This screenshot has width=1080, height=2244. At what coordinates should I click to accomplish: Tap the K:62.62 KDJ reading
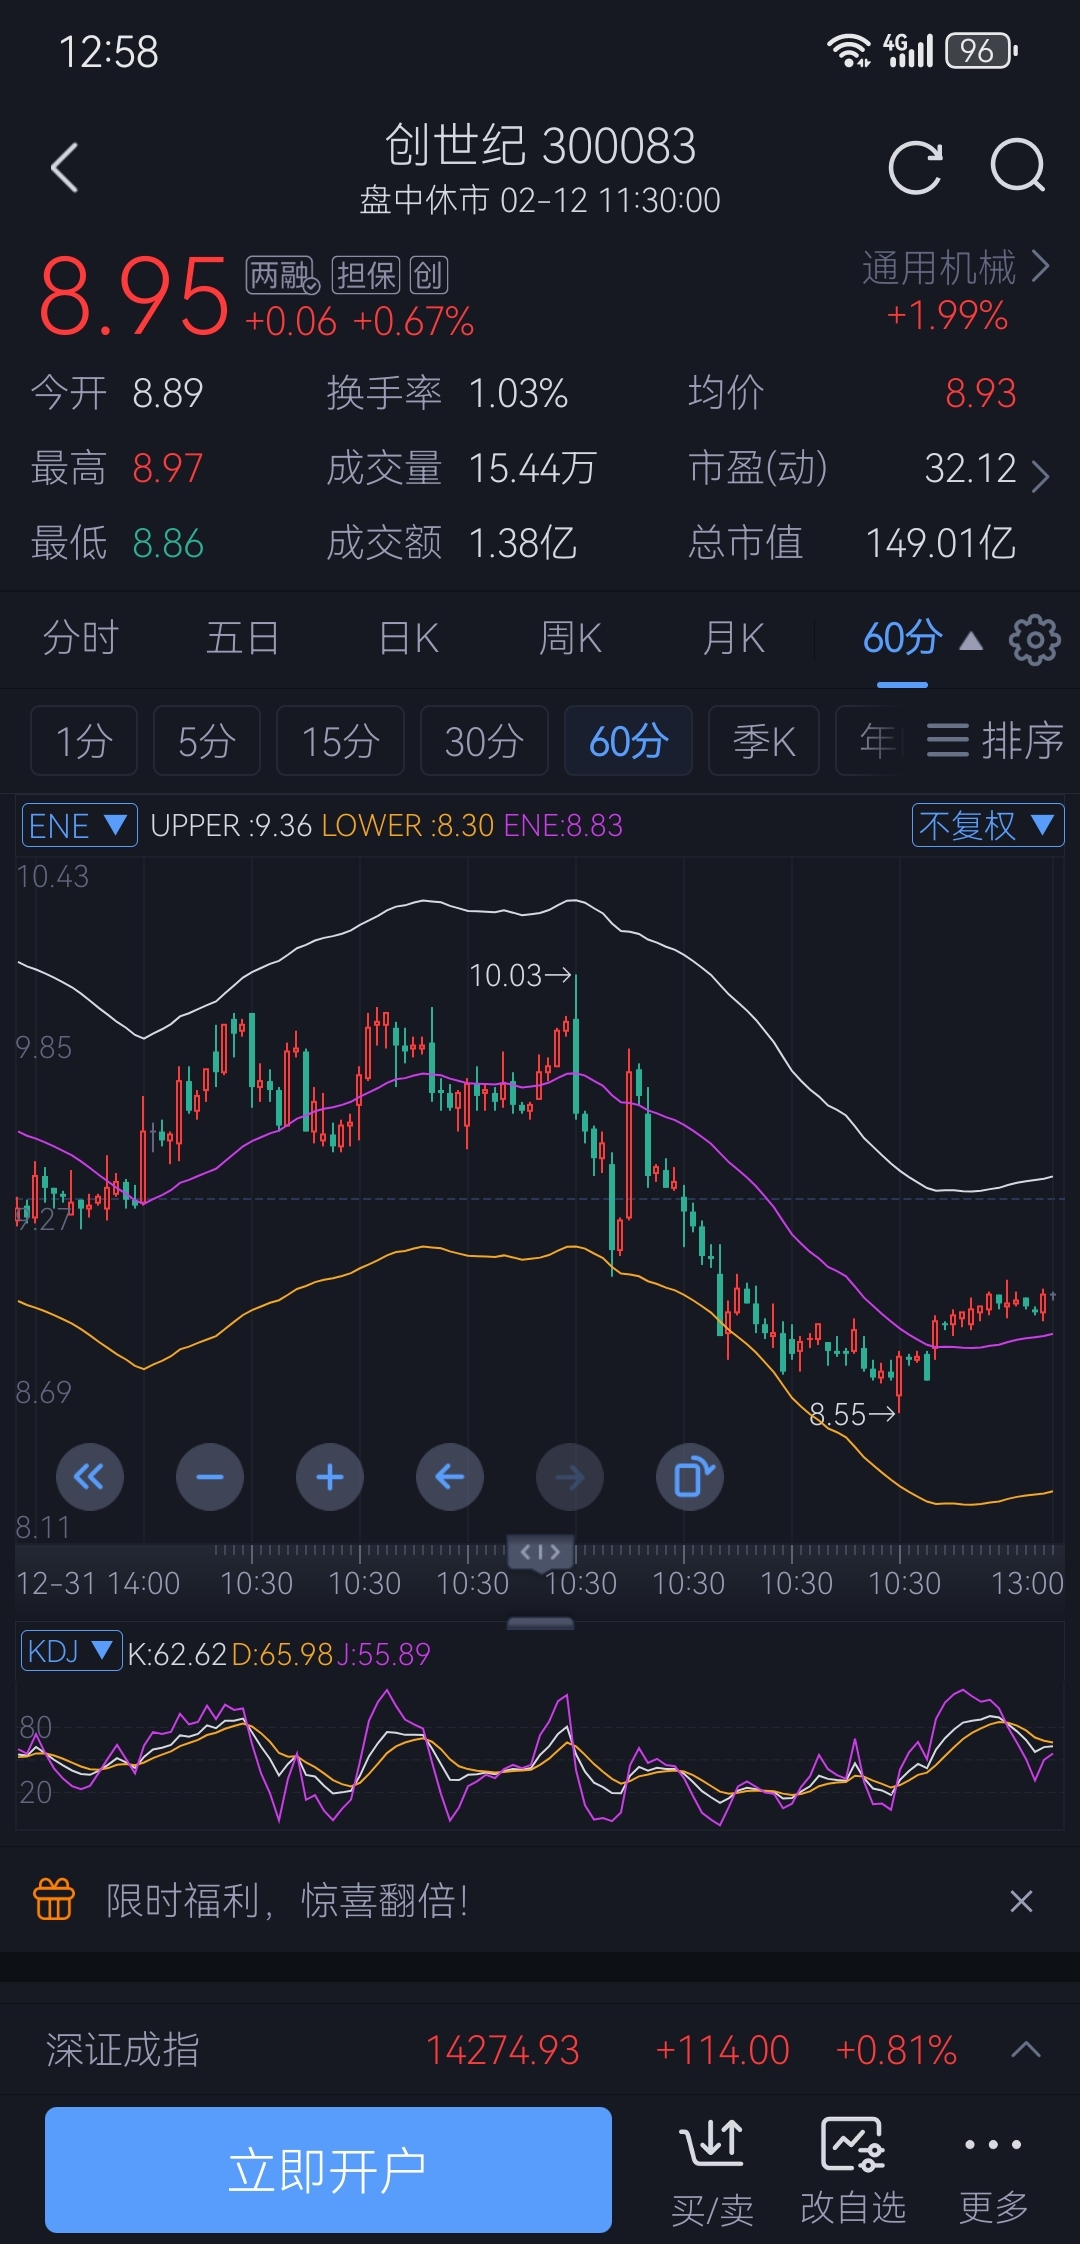click(177, 1654)
